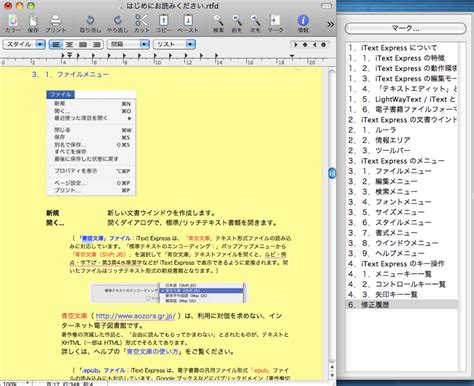Set justified text alignment
Screen dimensions: 474x386
[x=83, y=44]
